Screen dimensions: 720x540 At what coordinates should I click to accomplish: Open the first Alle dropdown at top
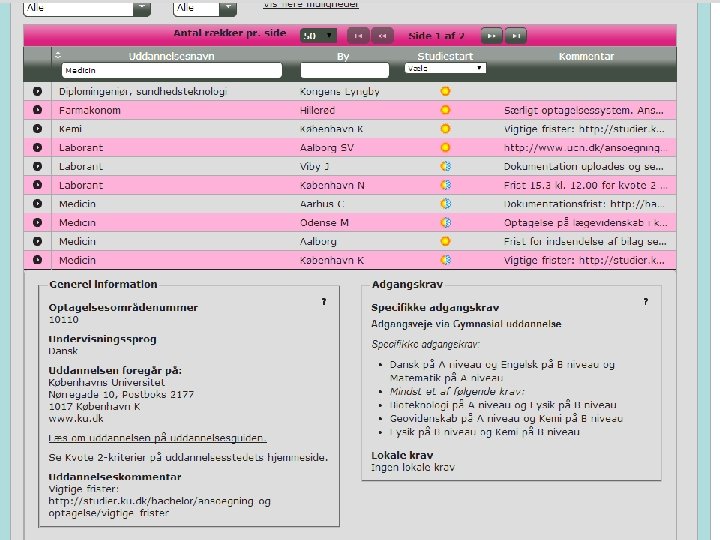[87, 8]
